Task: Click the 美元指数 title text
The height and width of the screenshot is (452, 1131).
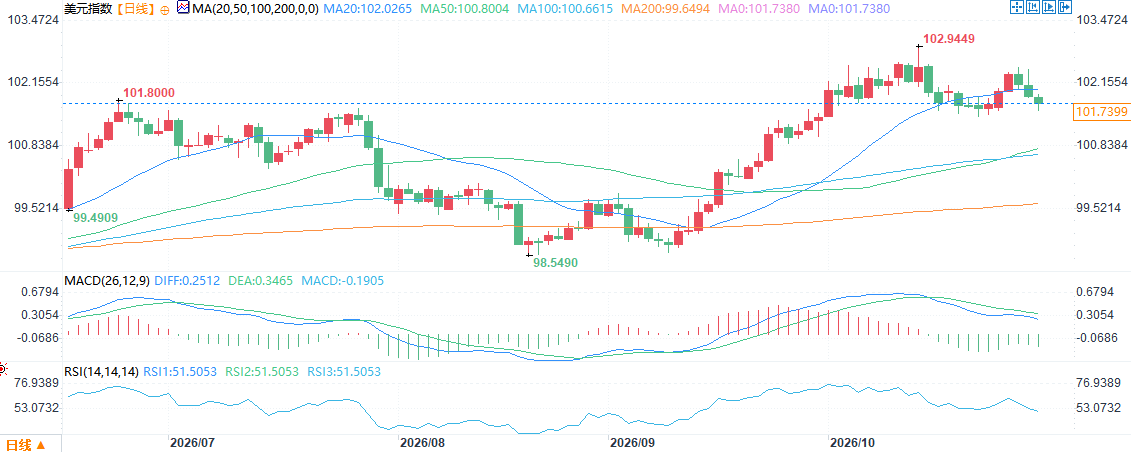Action: click(87, 9)
